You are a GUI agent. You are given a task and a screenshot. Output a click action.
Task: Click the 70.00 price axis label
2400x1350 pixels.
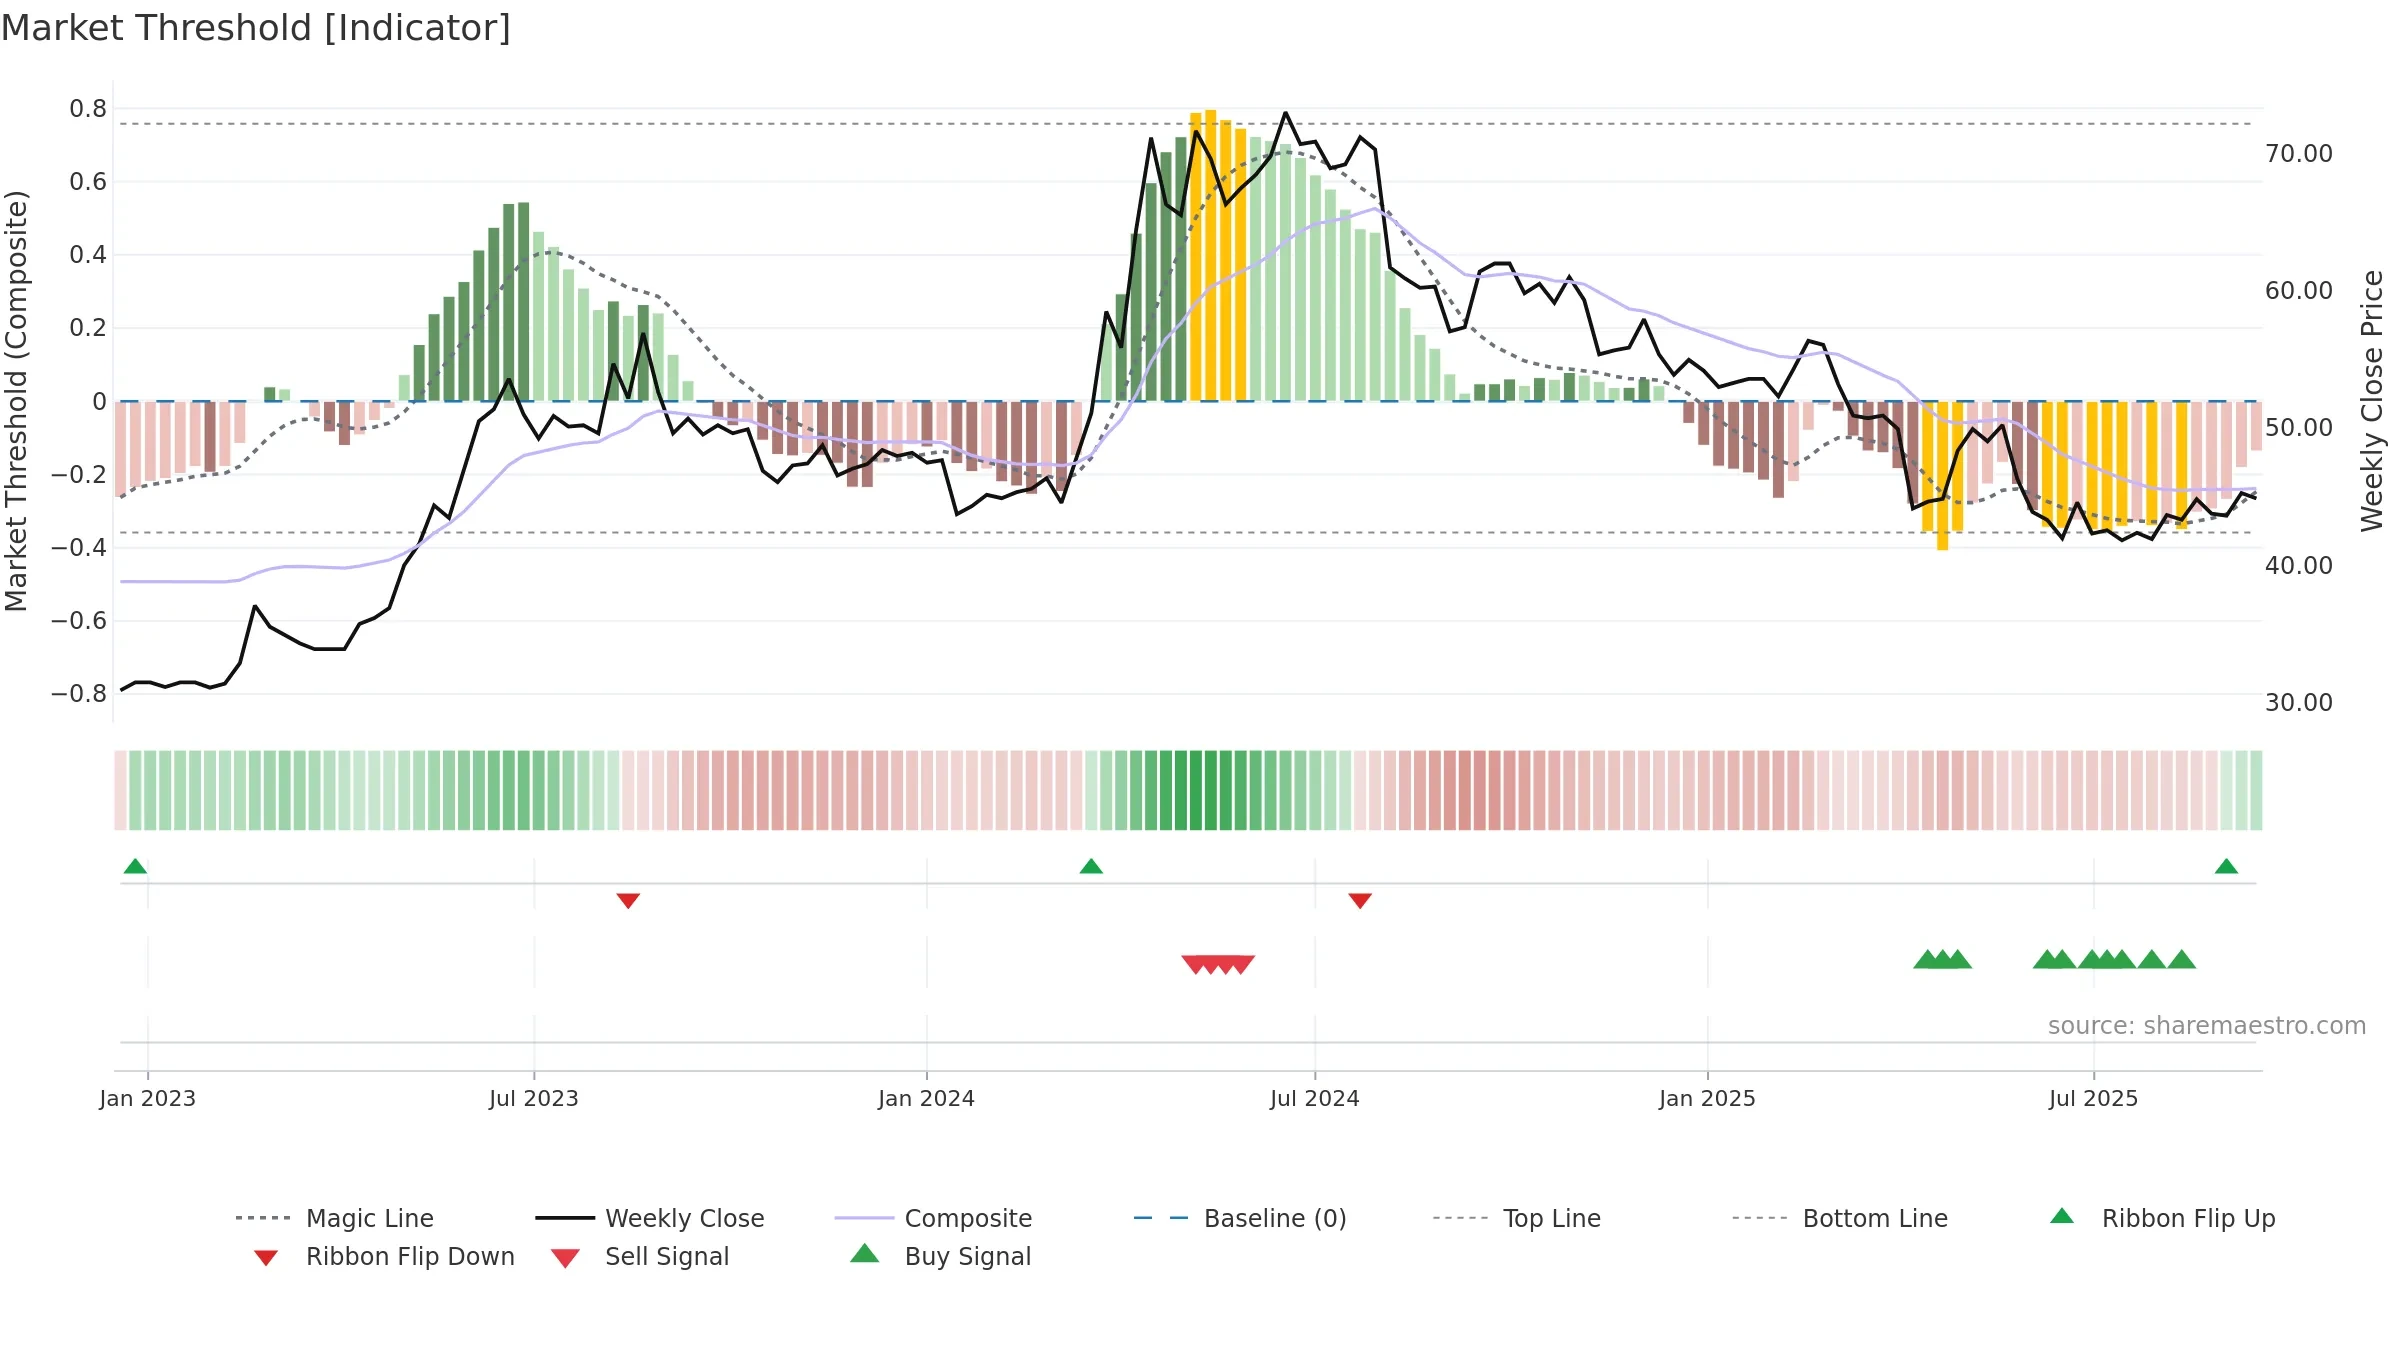(x=2299, y=154)
